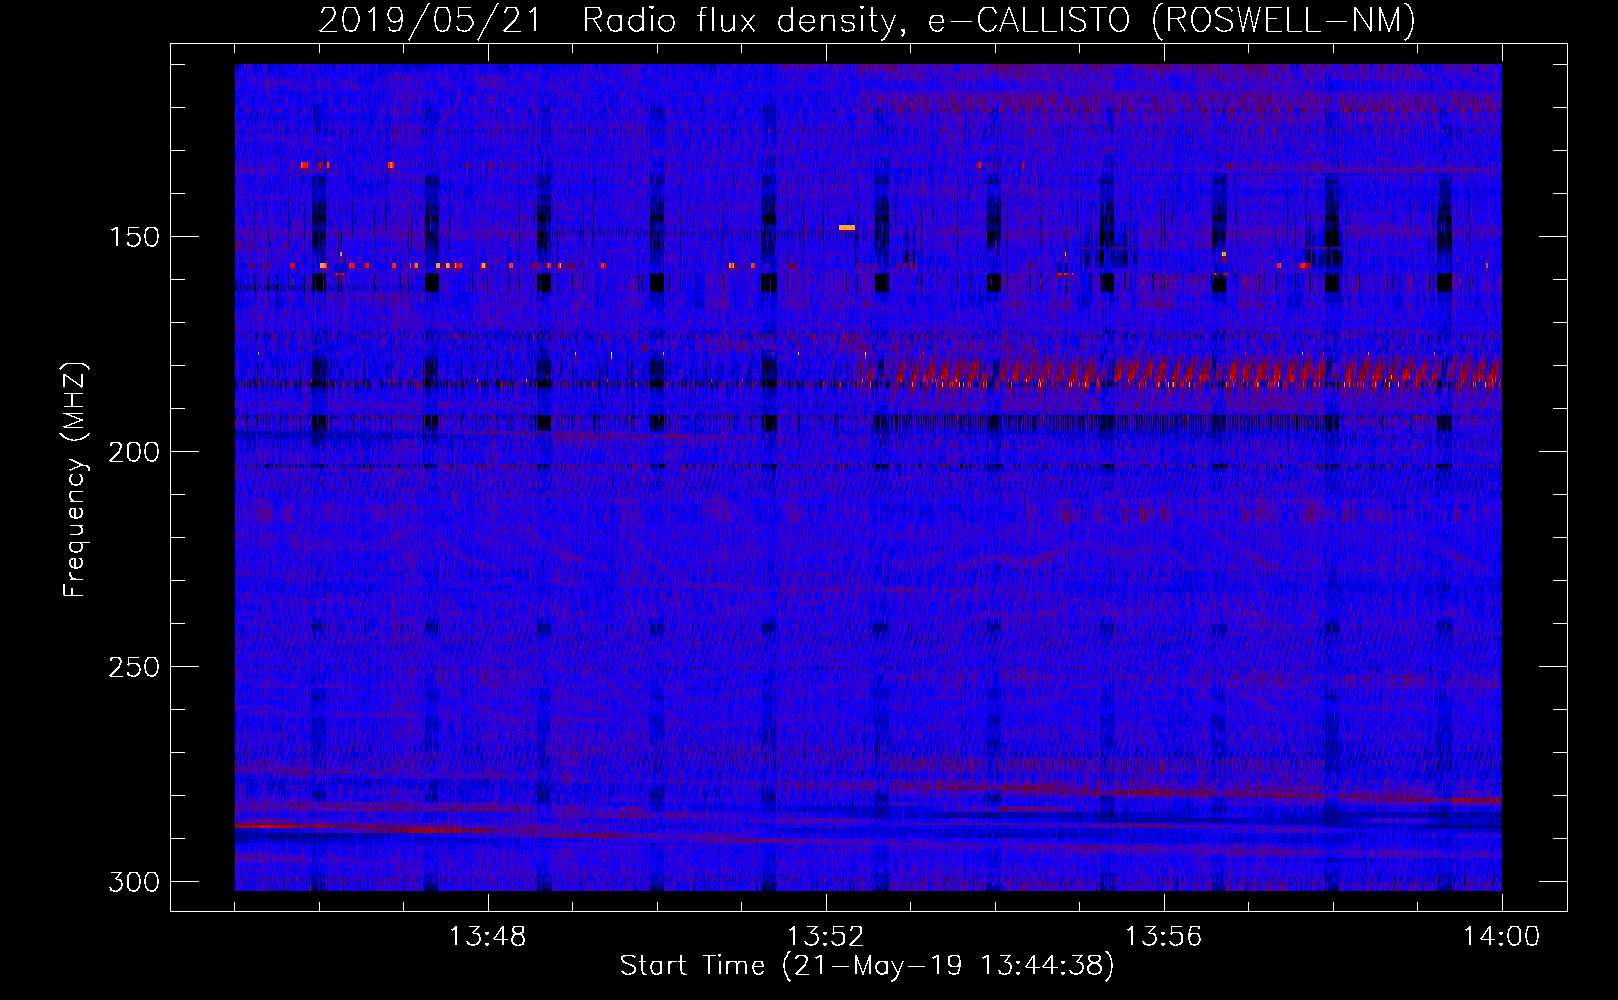Select the 14:00 time tick label
Image resolution: width=1618 pixels, height=1000 pixels.
(x=1501, y=937)
